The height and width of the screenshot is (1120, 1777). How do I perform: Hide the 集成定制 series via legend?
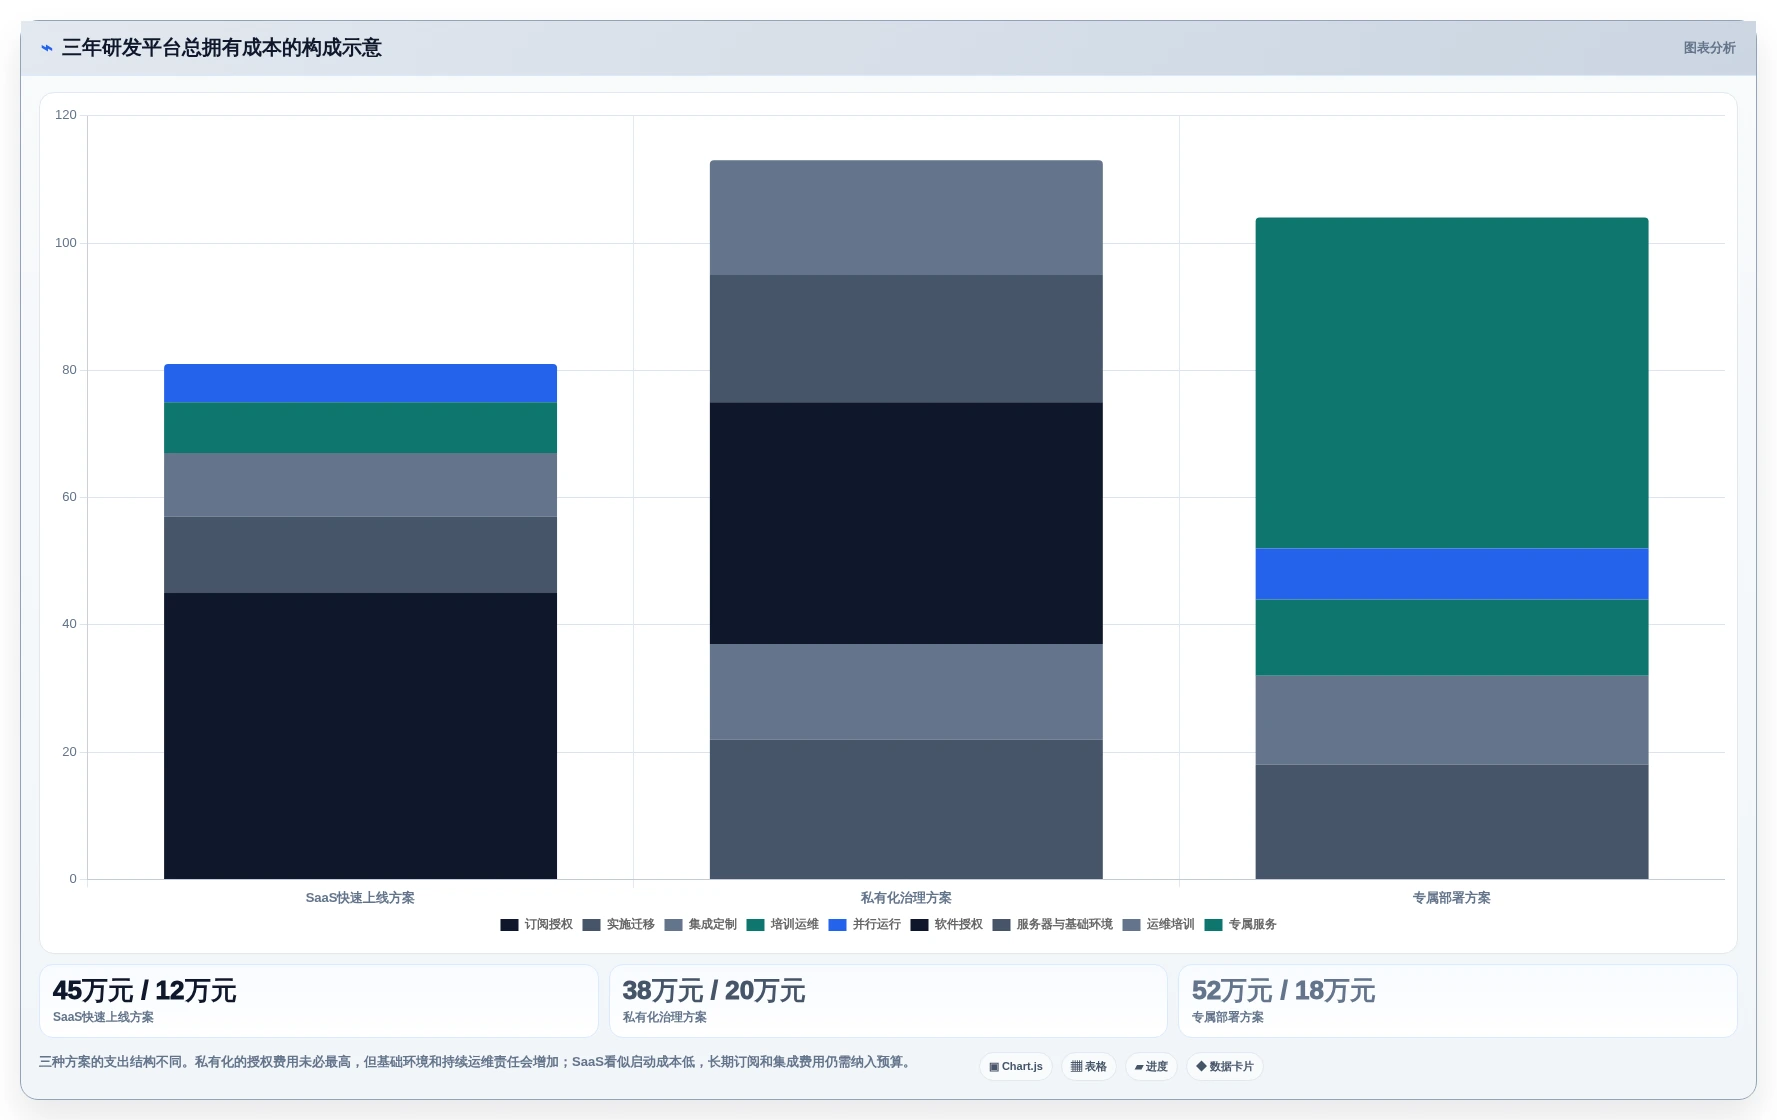(700, 925)
